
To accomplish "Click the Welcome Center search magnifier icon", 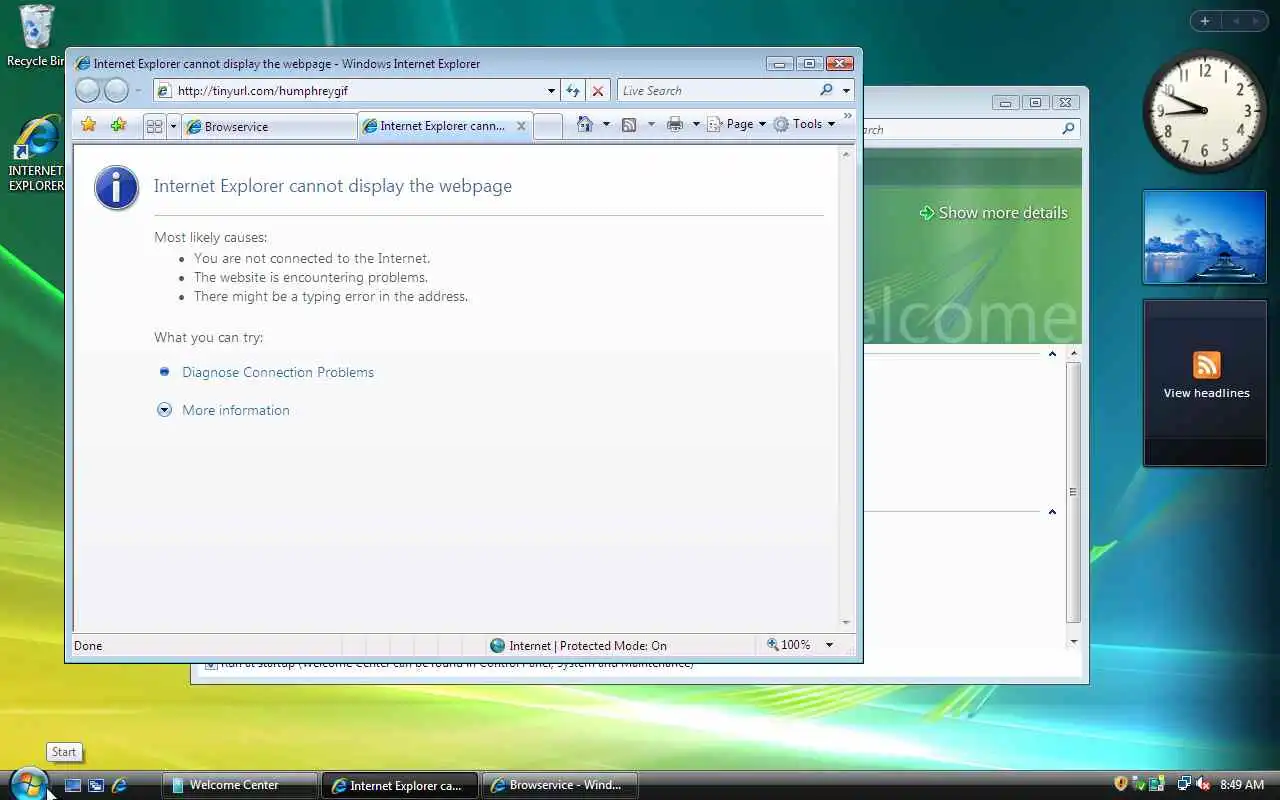I will tap(1068, 129).
